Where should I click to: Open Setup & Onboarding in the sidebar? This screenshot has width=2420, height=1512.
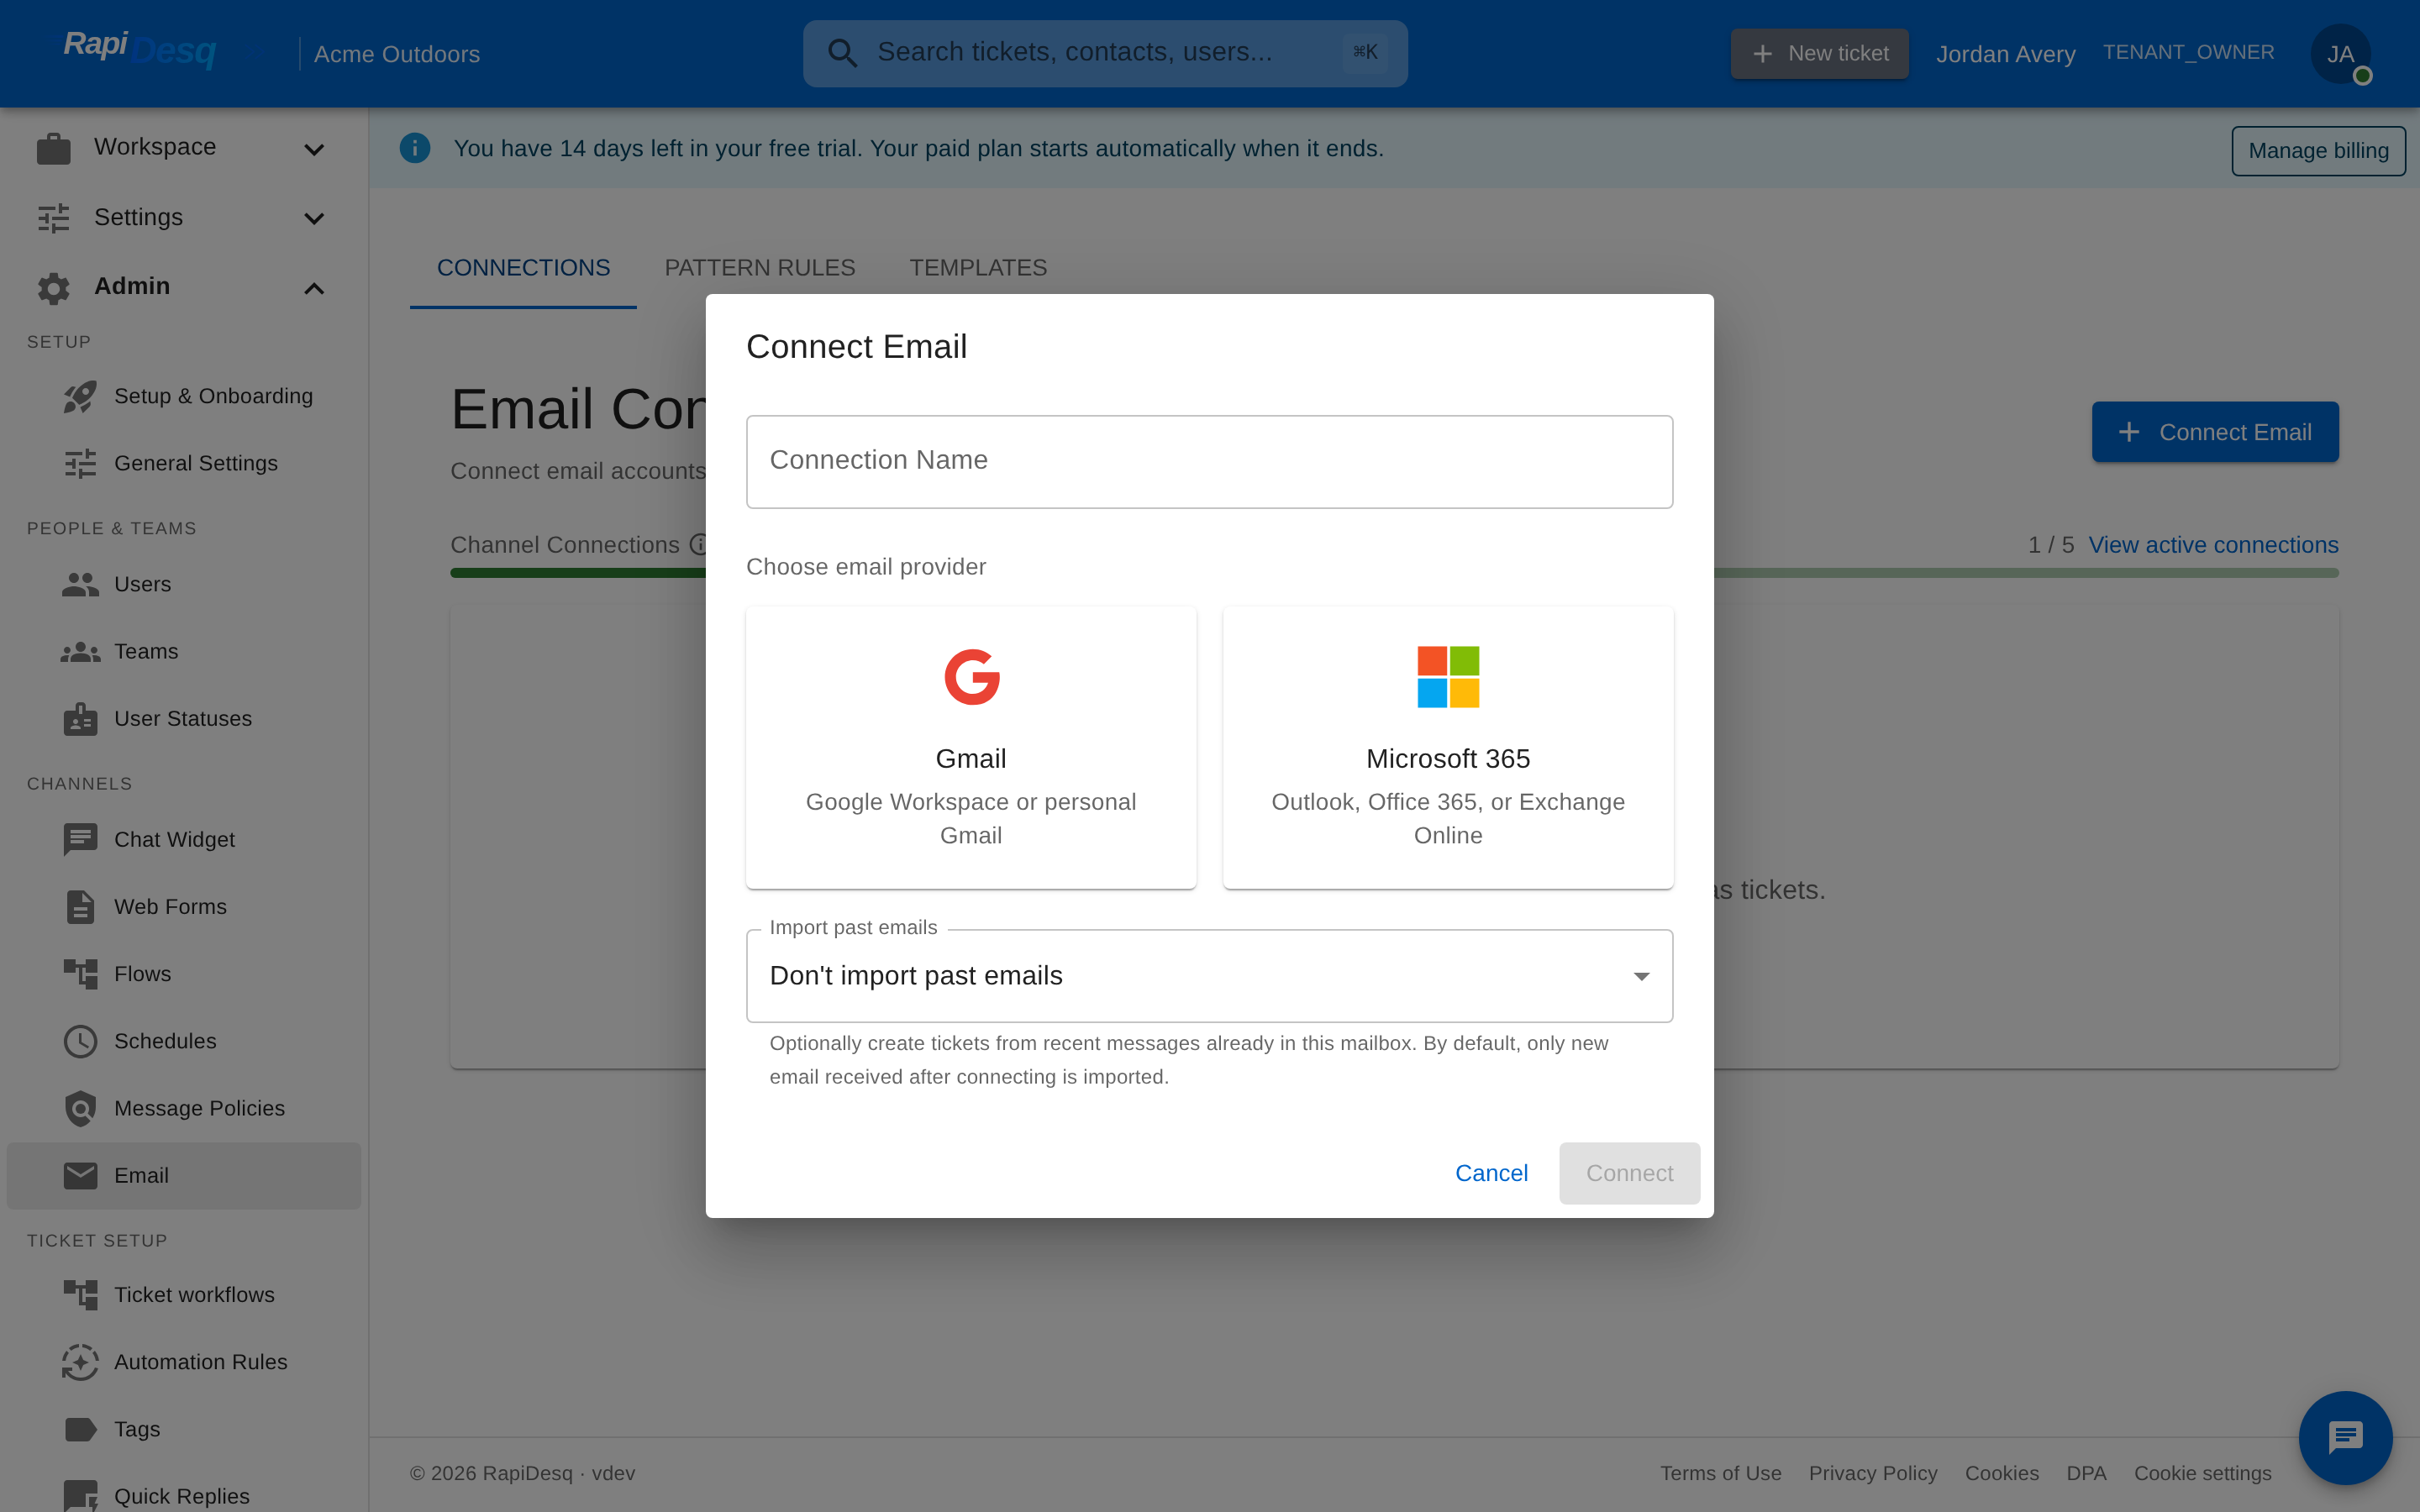click(184, 396)
